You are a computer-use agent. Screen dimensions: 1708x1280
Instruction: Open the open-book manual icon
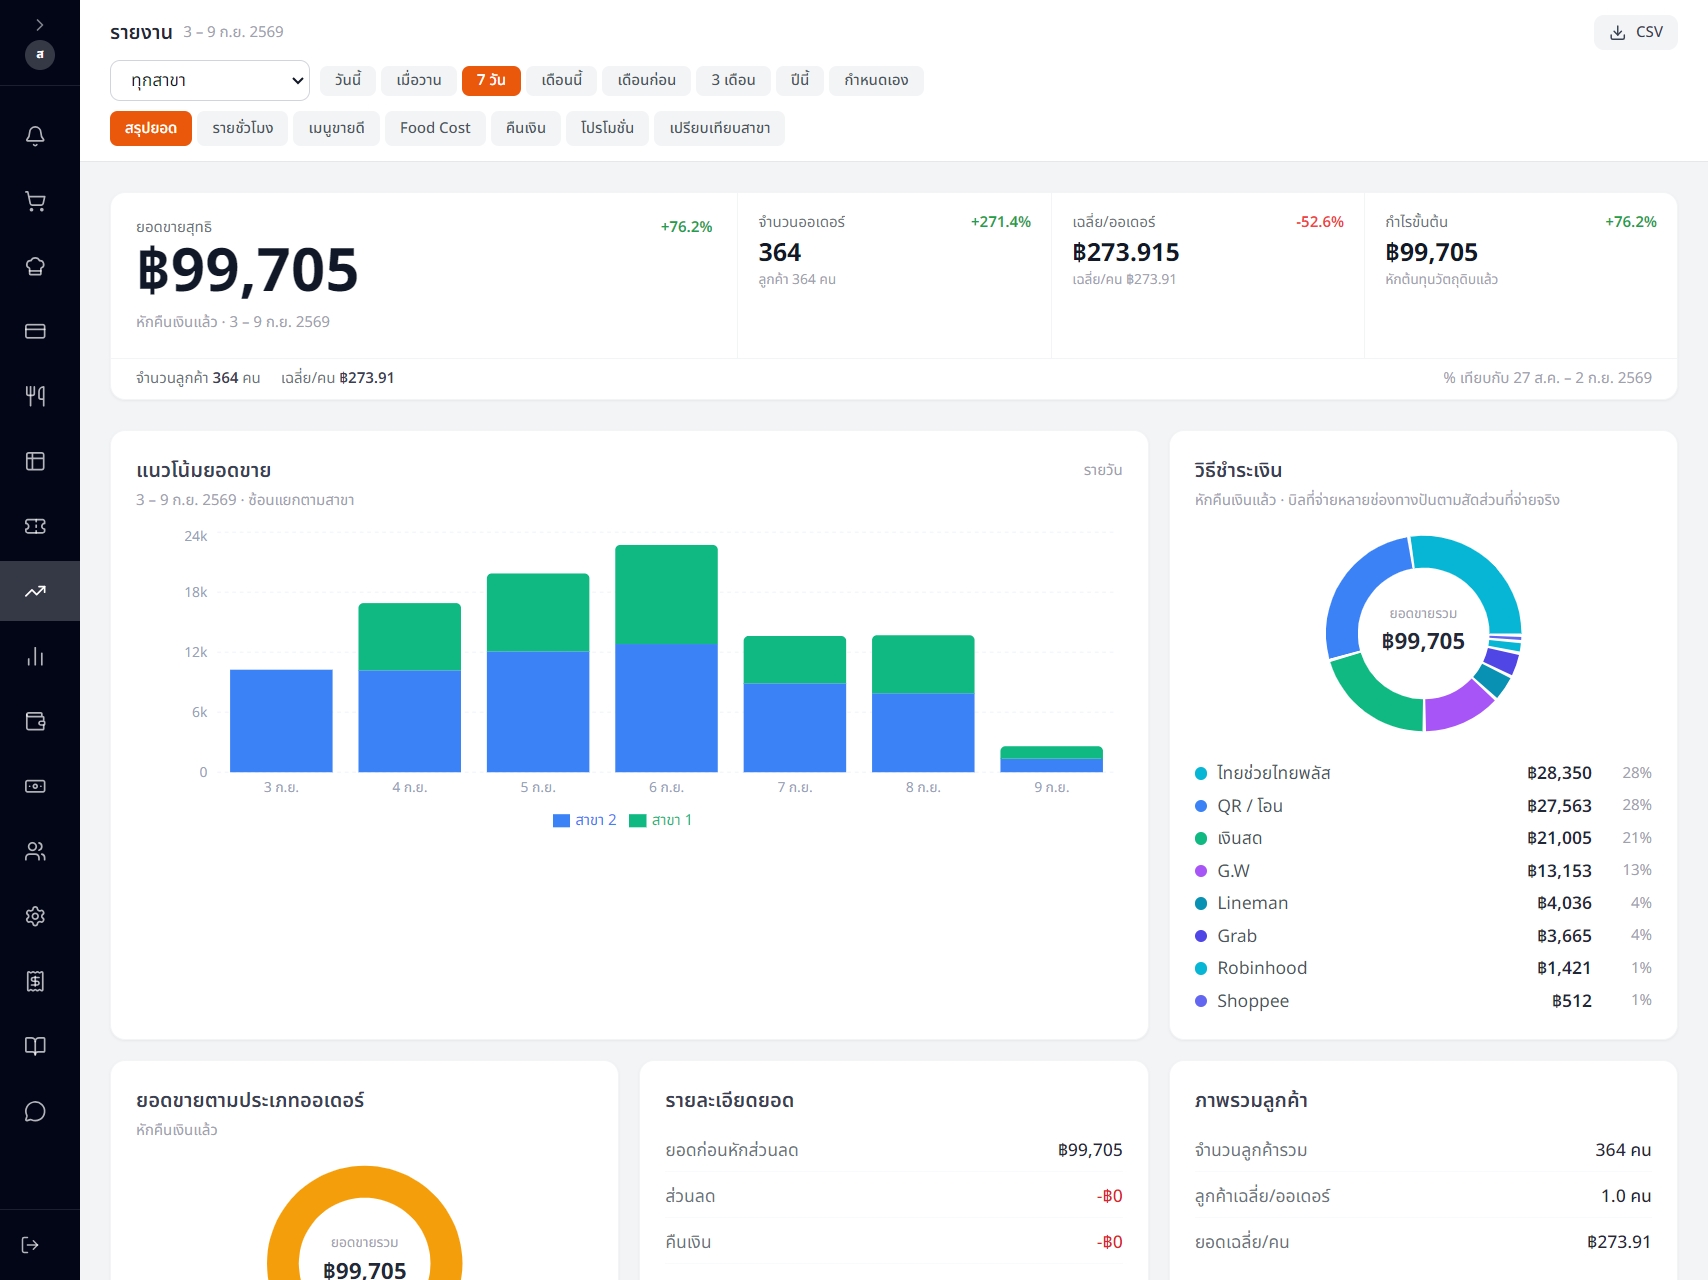point(35,1046)
